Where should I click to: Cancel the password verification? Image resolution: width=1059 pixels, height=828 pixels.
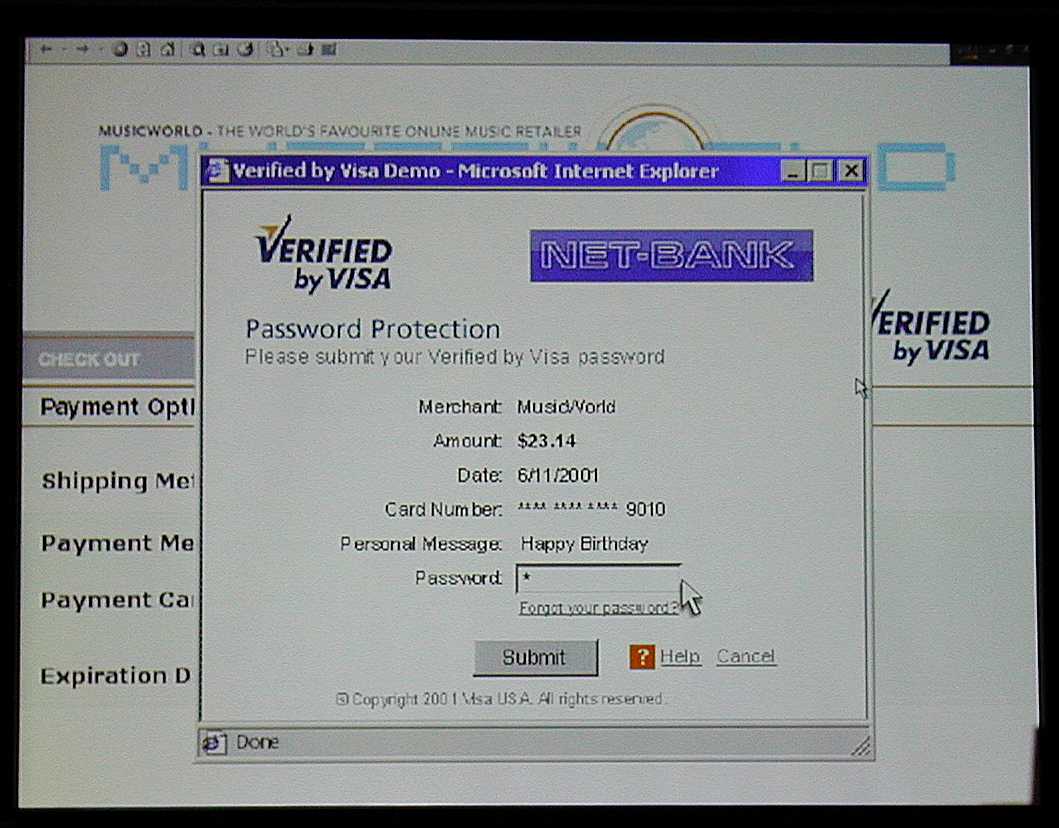point(746,656)
